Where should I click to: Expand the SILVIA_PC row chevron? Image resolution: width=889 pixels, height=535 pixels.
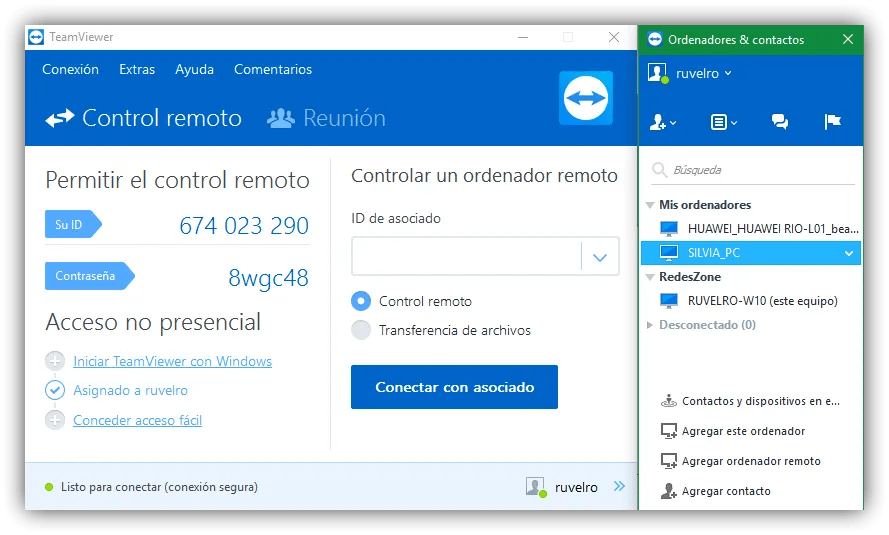(x=849, y=253)
